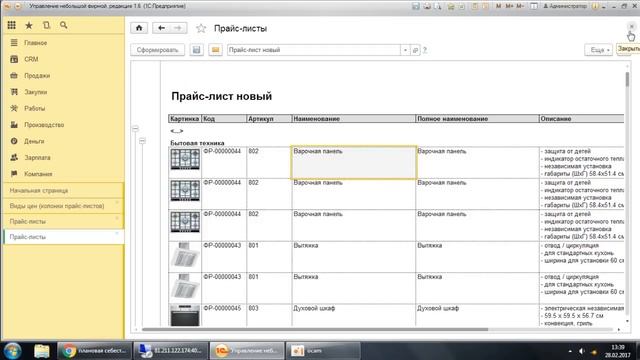Open the Windows Start button
640x360 pixels.
coord(12,351)
